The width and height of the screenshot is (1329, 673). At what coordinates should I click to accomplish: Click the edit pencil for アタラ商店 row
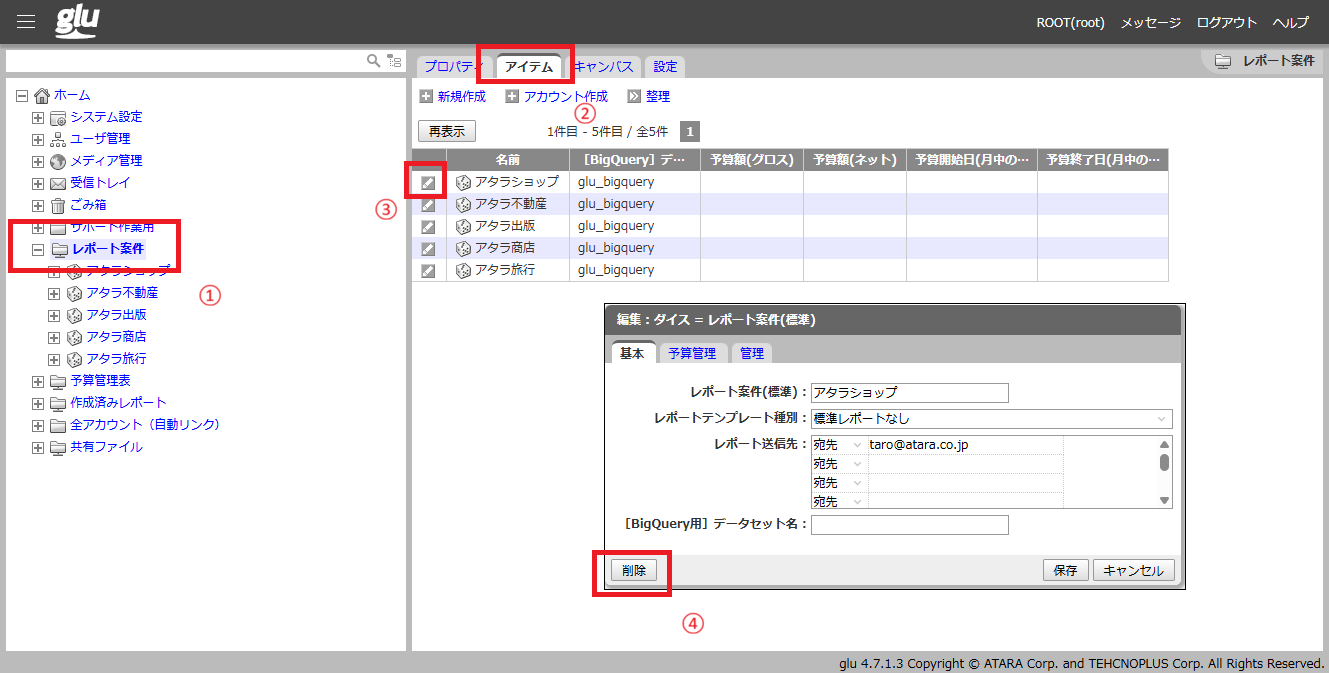pos(428,248)
